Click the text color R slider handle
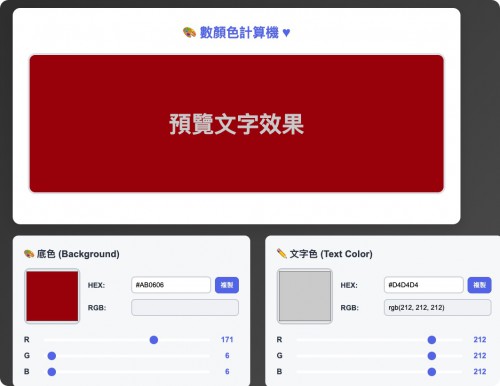This screenshot has width=500, height=386. 432,340
